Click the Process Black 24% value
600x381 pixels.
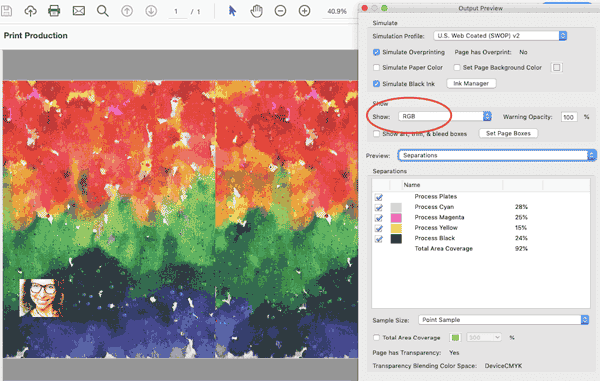(x=521, y=238)
